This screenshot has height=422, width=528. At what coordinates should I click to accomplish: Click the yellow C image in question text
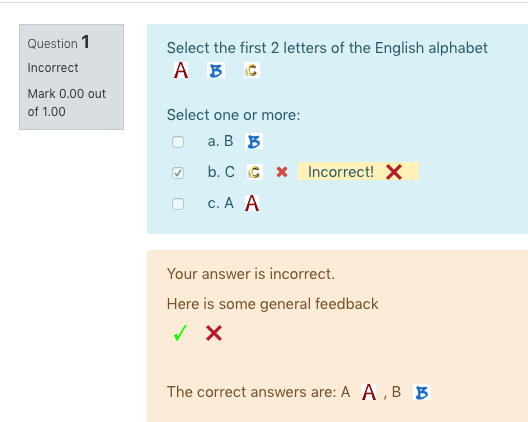tap(252, 70)
